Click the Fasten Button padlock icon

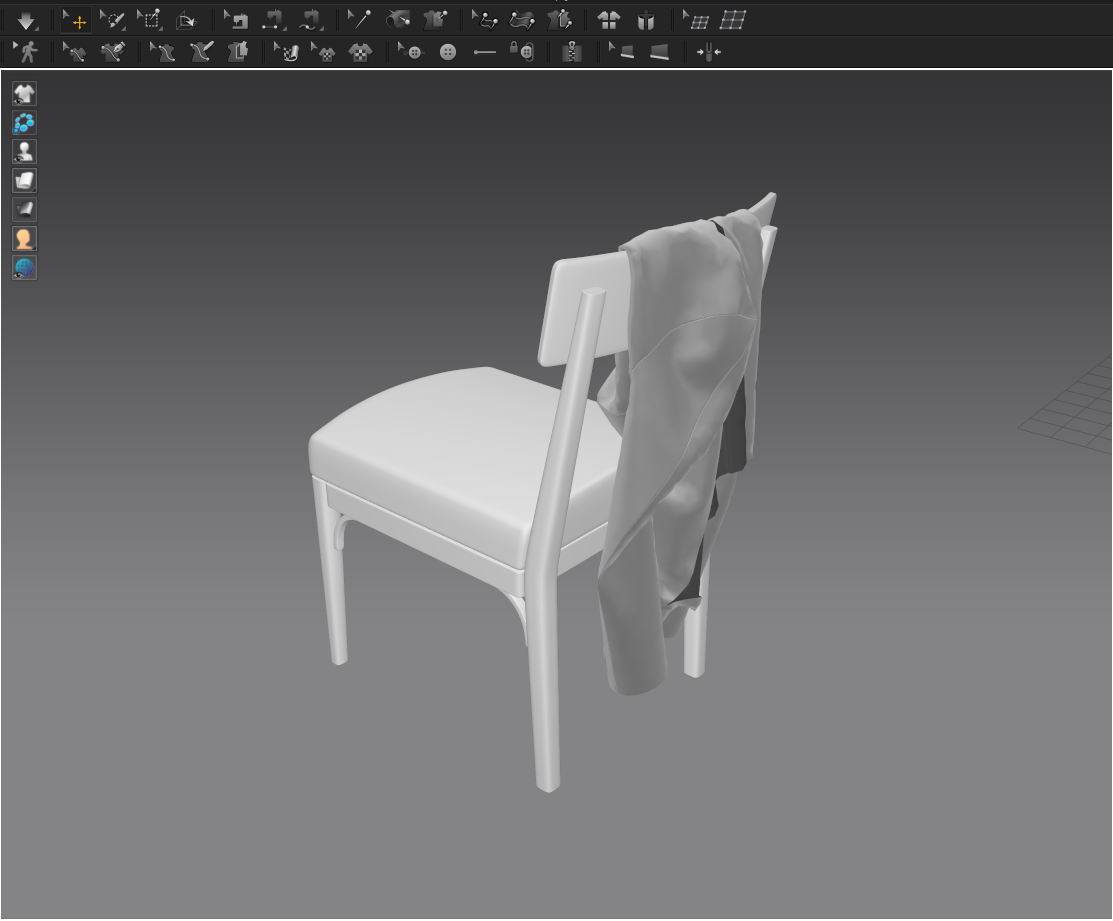[522, 52]
